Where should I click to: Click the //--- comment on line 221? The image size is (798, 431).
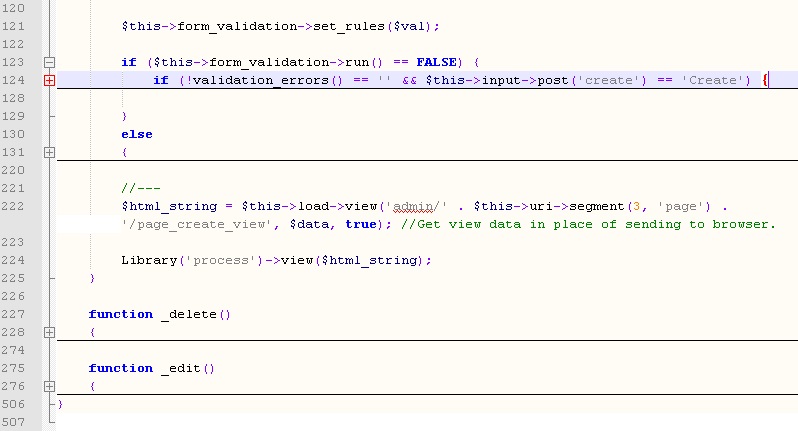coord(141,188)
